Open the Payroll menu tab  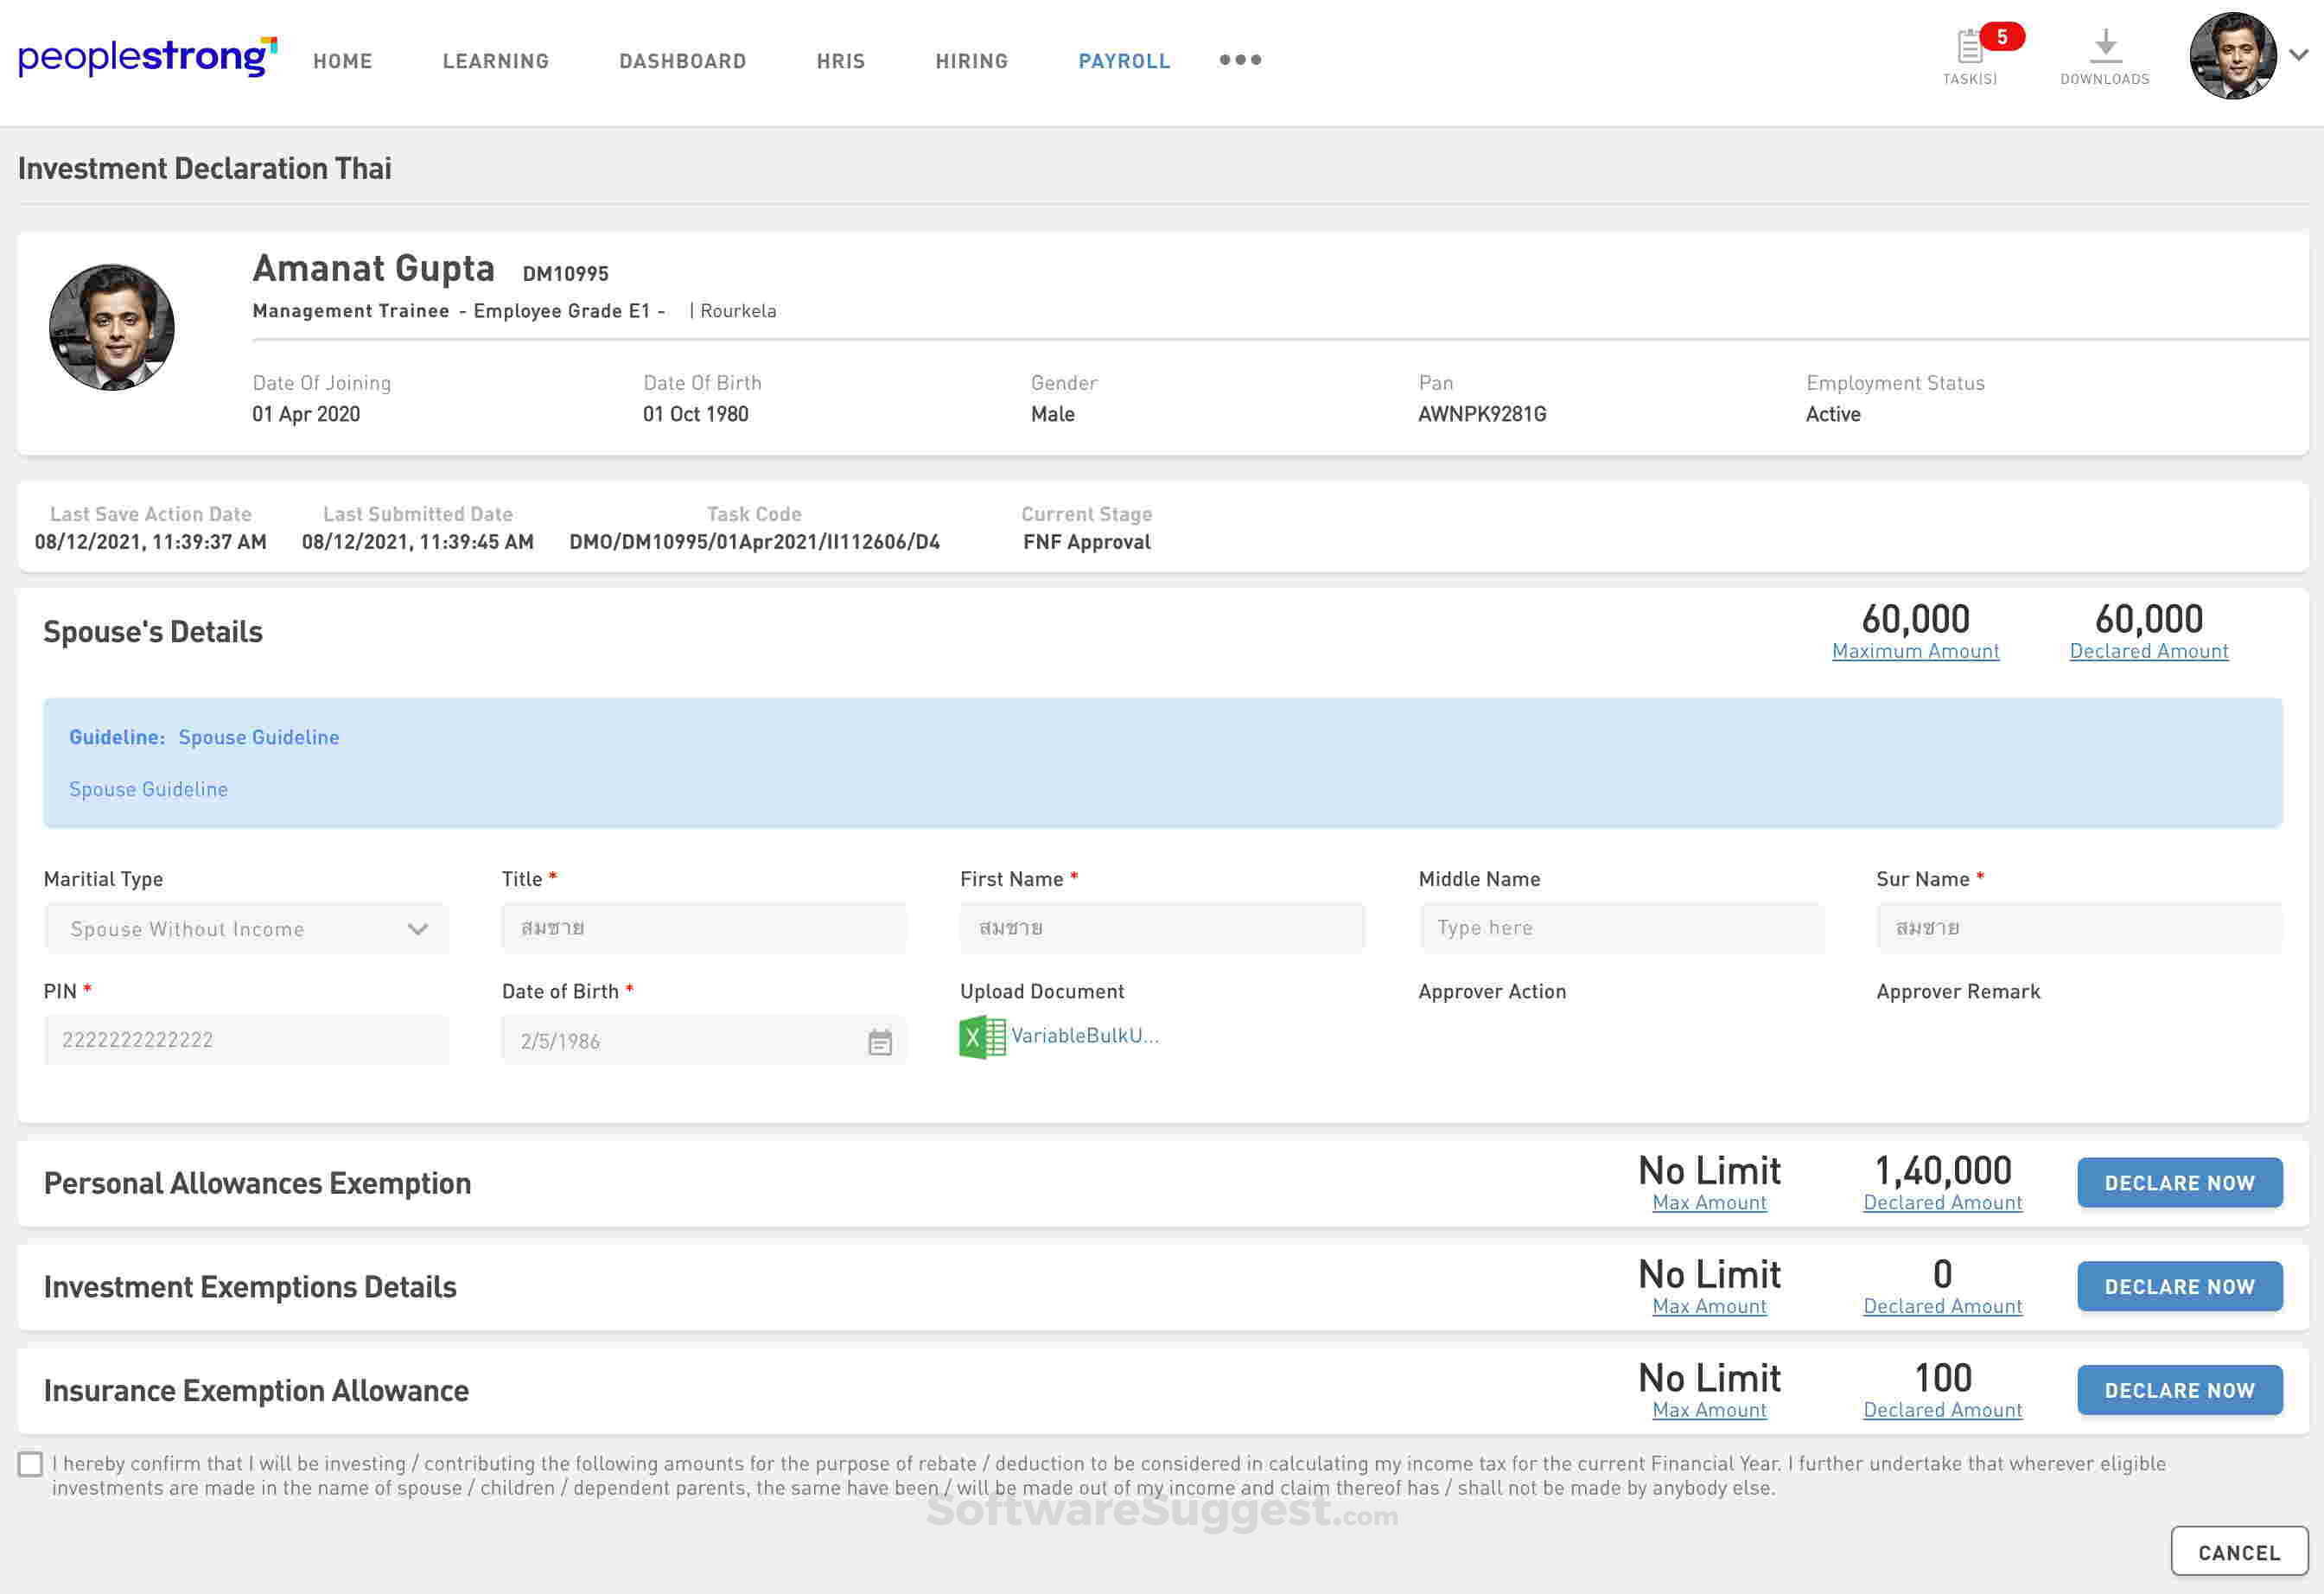pos(1124,61)
